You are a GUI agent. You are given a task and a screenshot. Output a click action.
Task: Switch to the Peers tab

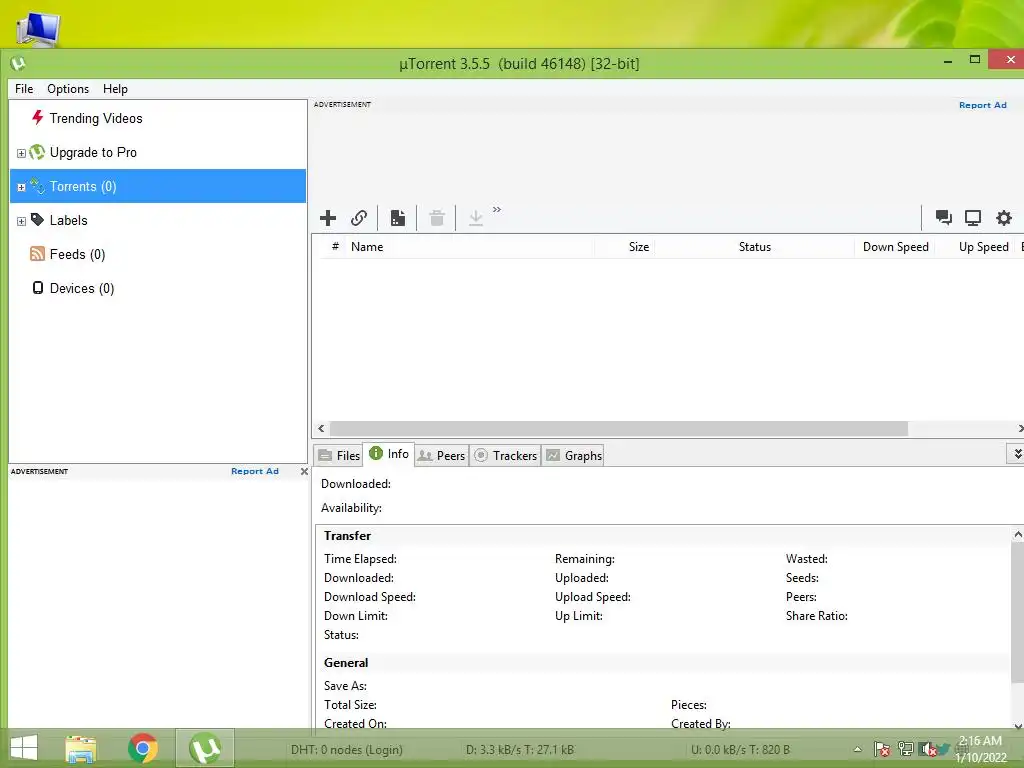coord(441,456)
